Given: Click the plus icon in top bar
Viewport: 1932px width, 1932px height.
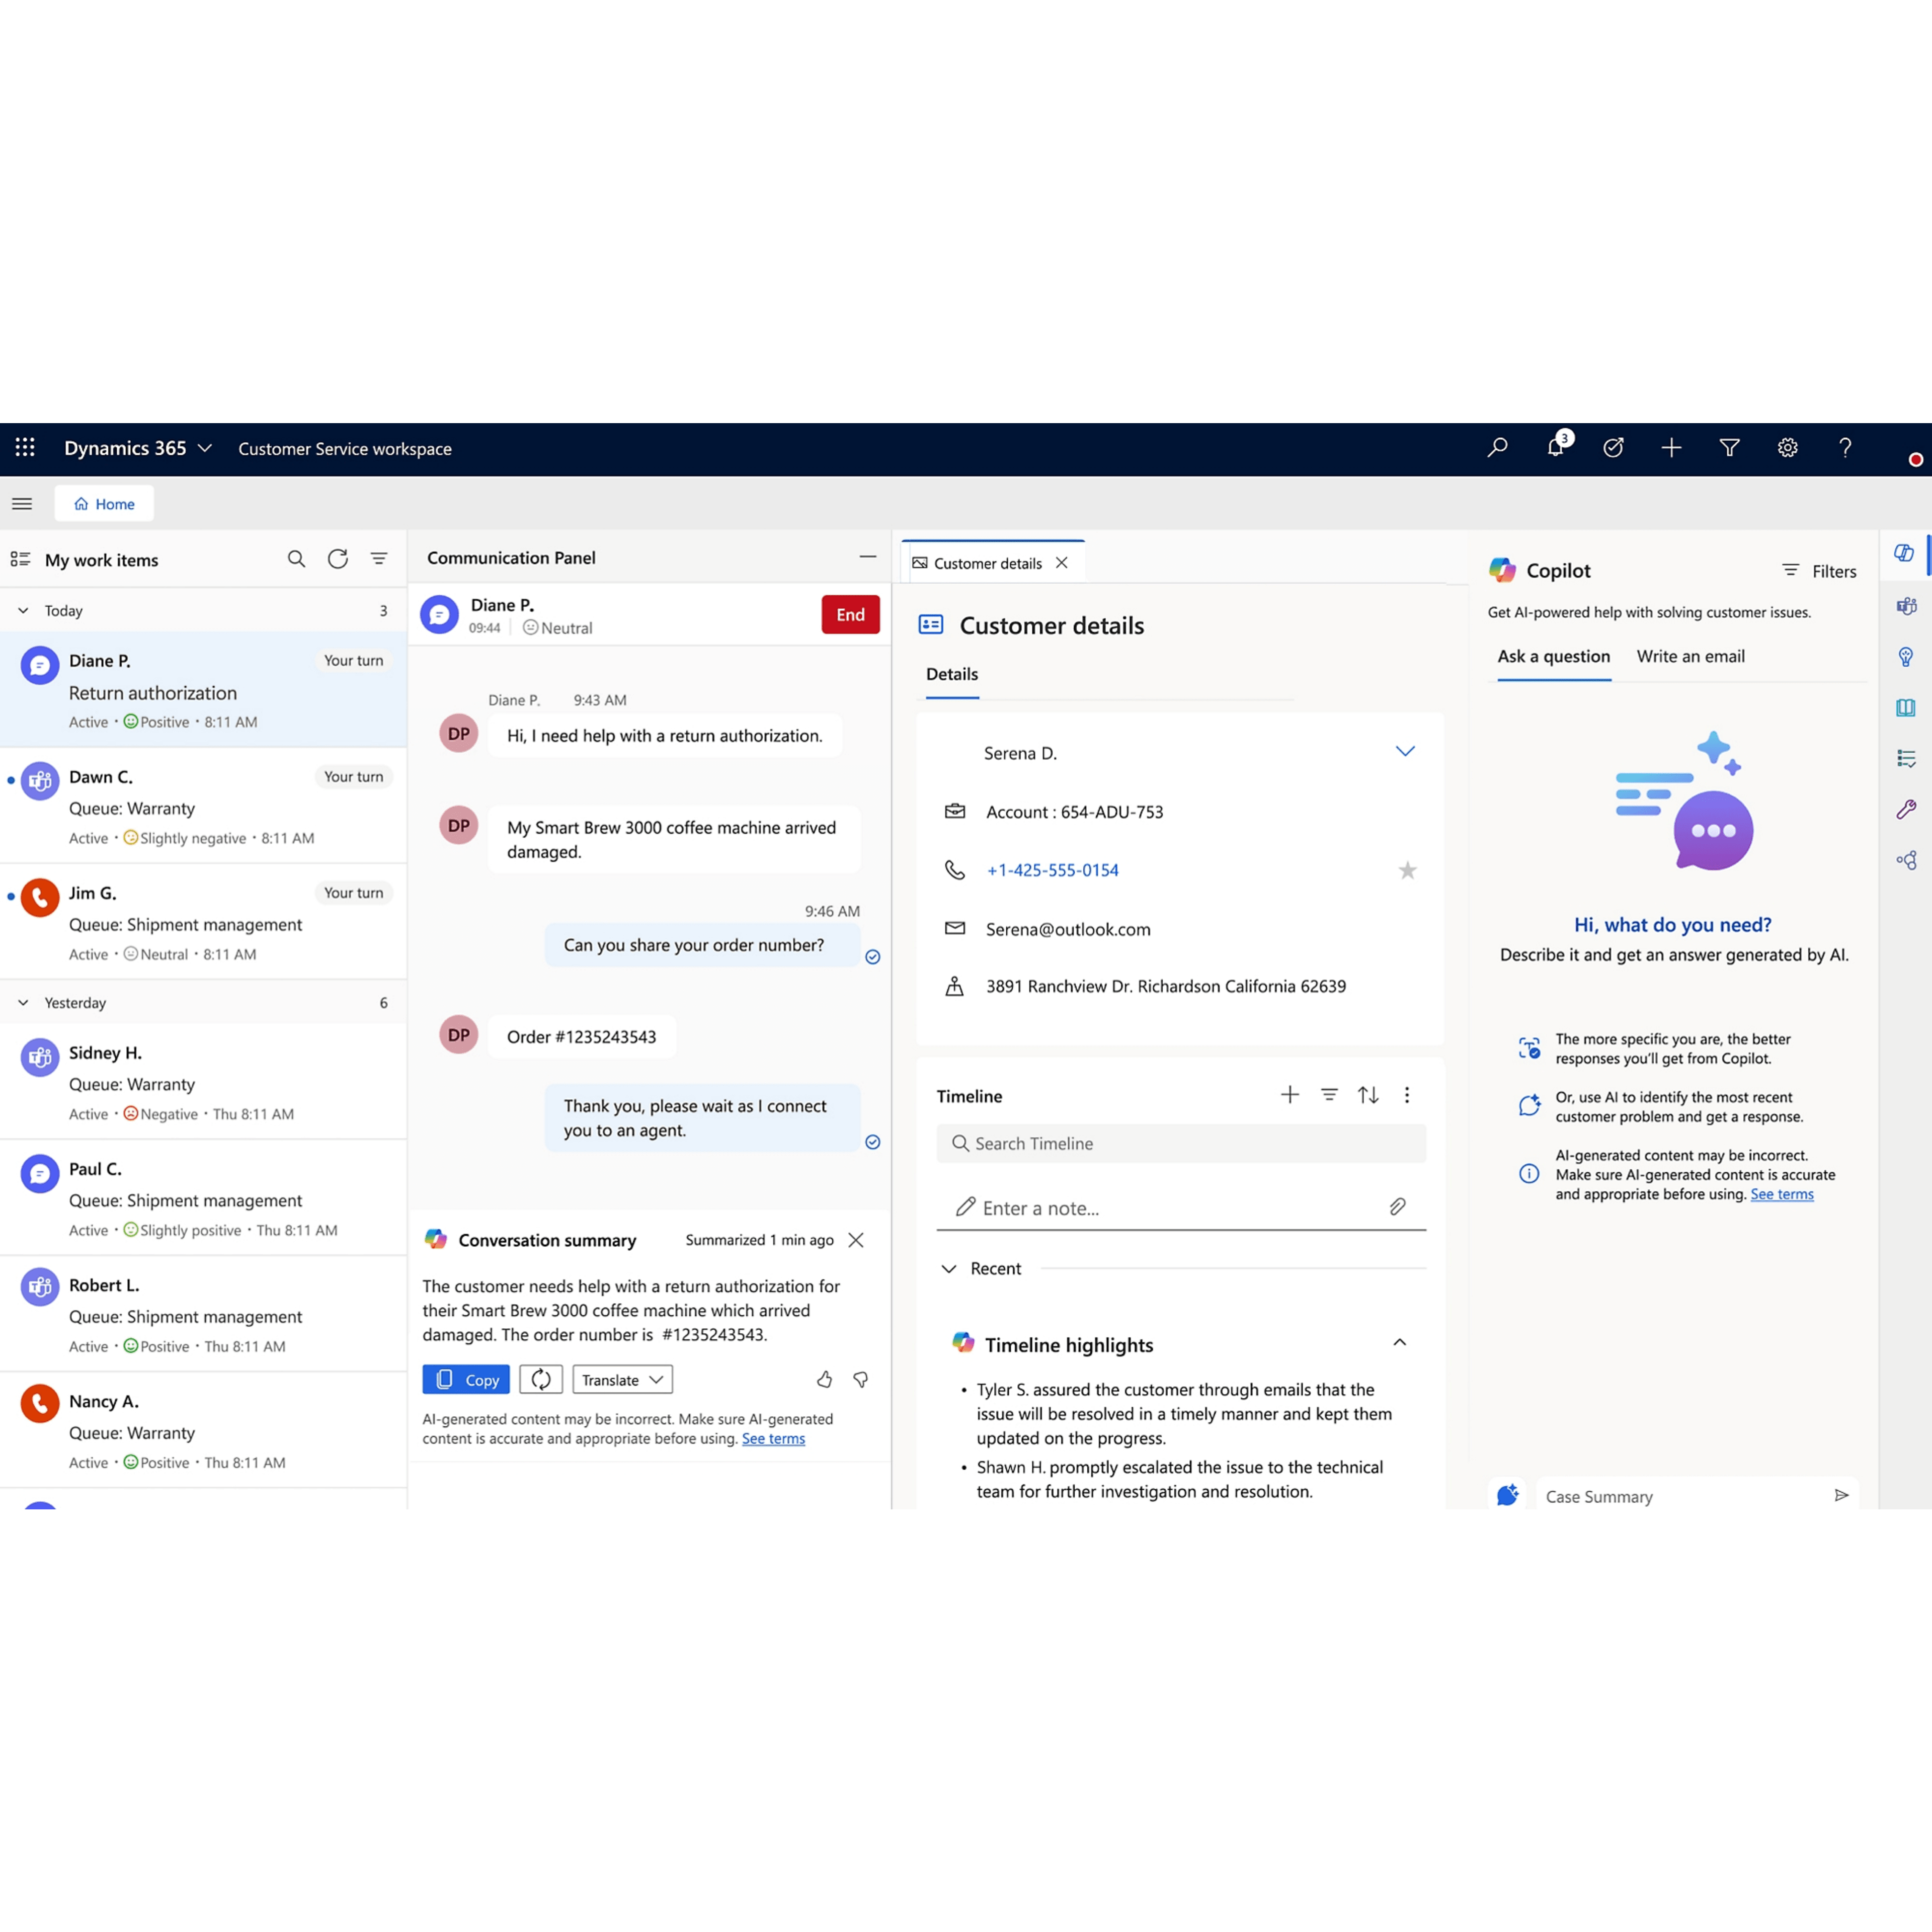Looking at the screenshot, I should 1671,448.
